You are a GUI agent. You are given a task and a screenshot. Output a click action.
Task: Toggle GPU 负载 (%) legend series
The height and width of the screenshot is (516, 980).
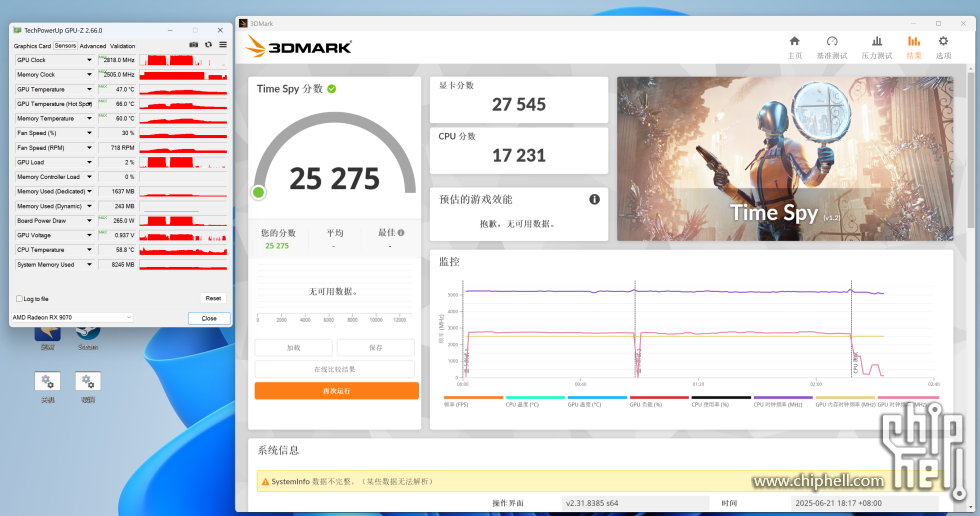(659, 401)
